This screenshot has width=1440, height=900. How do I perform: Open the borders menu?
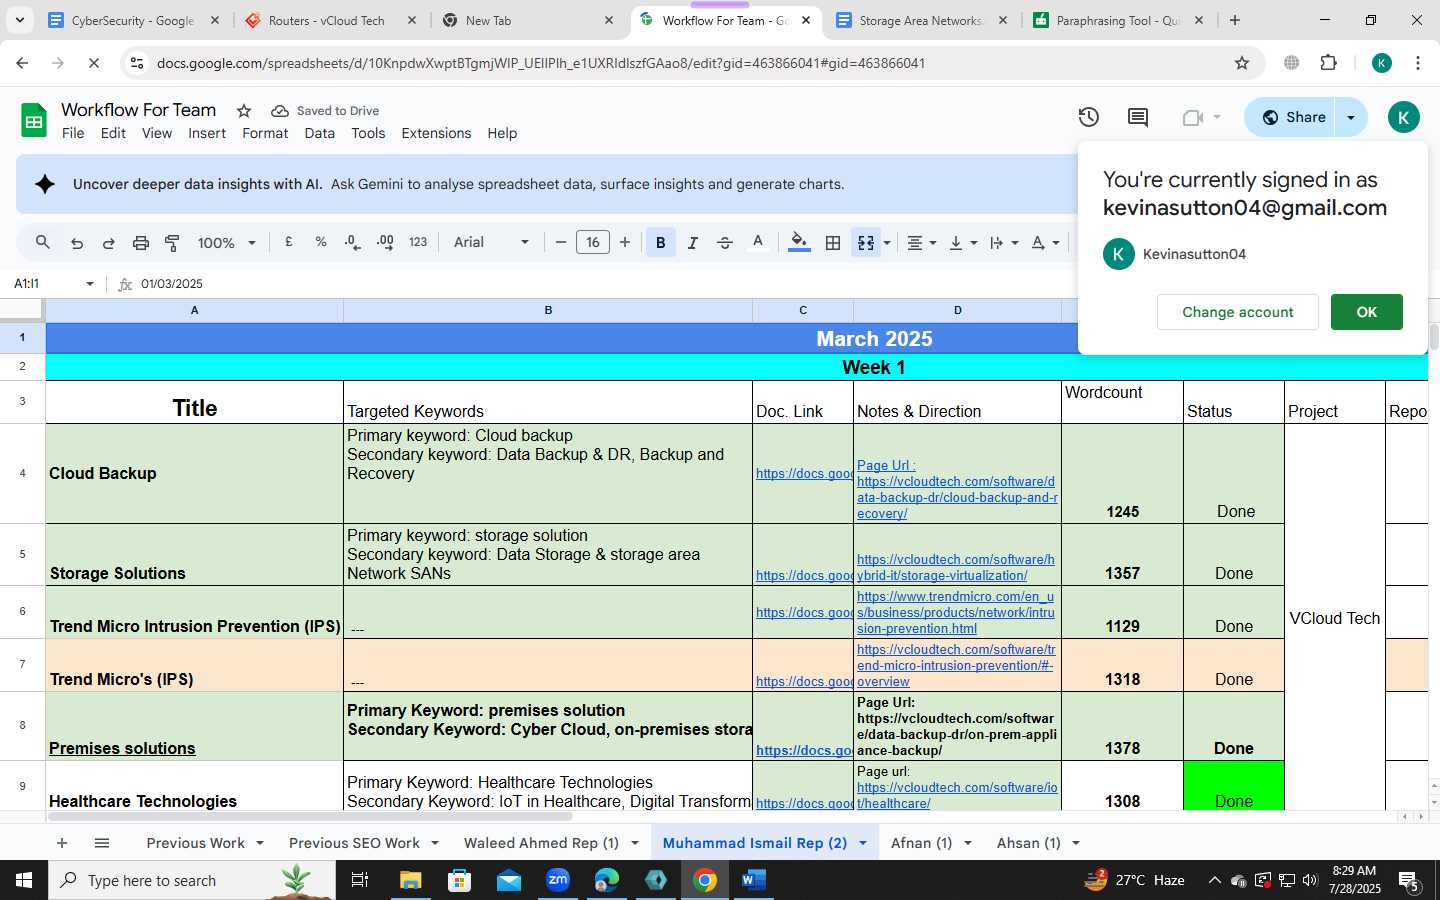coord(832,242)
